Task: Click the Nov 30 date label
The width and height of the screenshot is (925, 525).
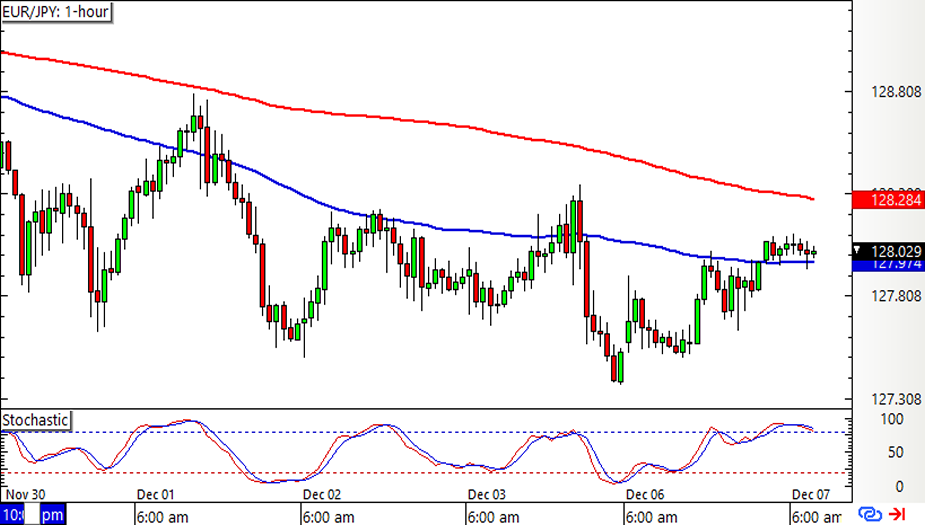Action: pyautogui.click(x=25, y=494)
